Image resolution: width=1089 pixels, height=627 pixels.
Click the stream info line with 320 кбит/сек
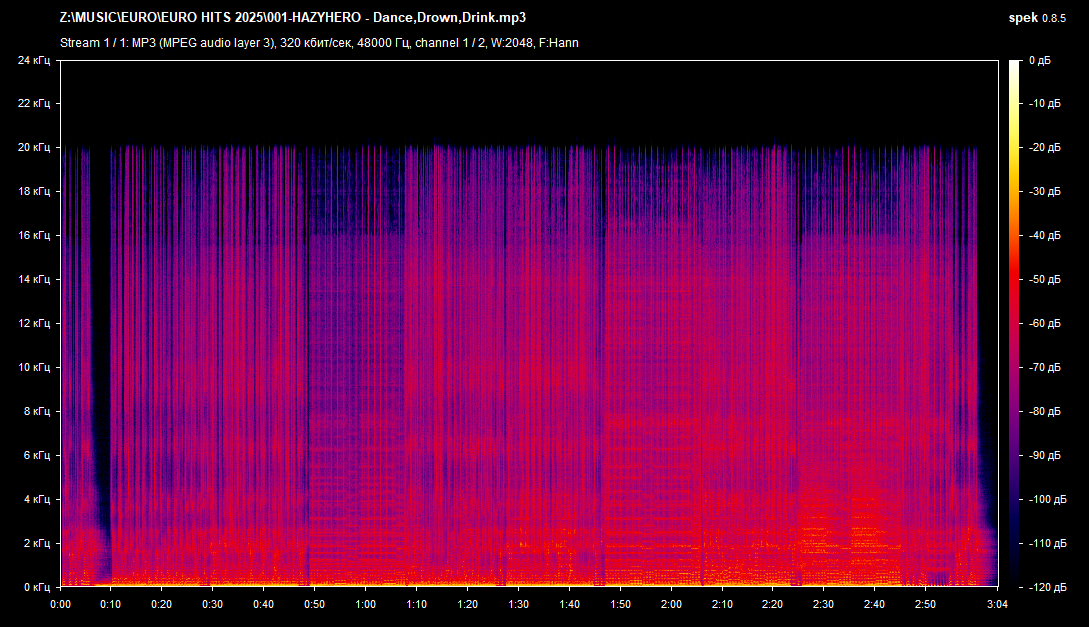coord(319,43)
